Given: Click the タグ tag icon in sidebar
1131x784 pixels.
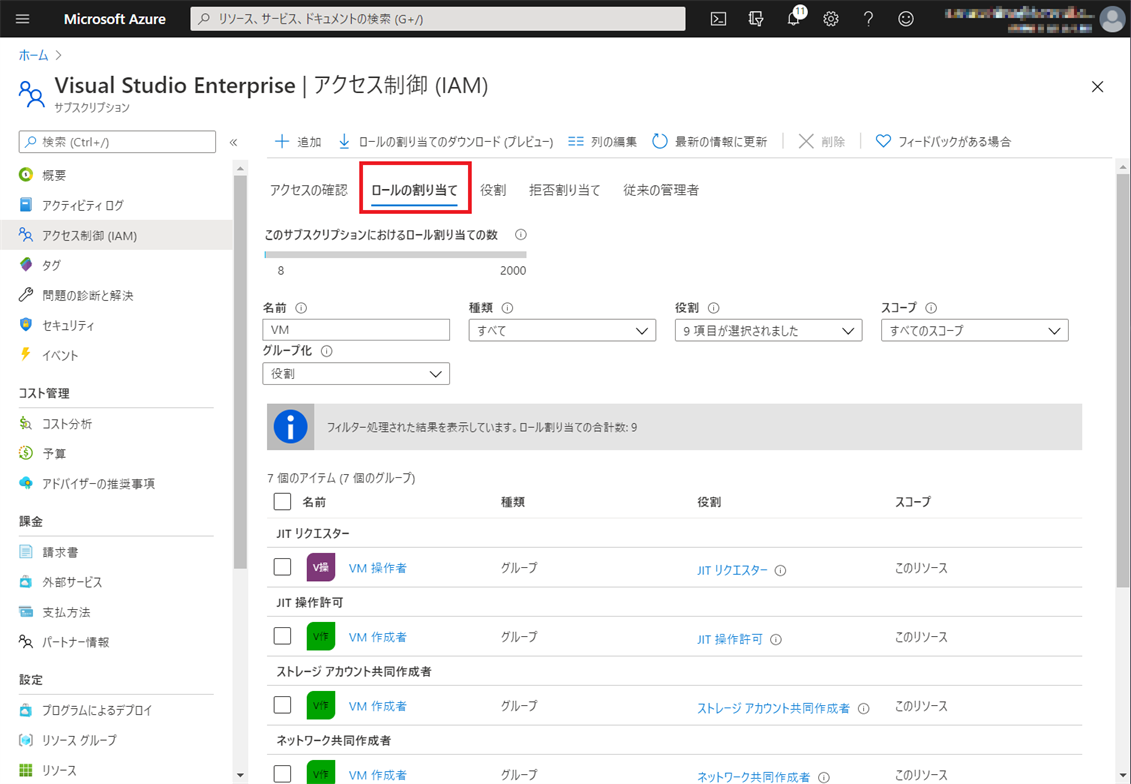Looking at the screenshot, I should [x=26, y=265].
